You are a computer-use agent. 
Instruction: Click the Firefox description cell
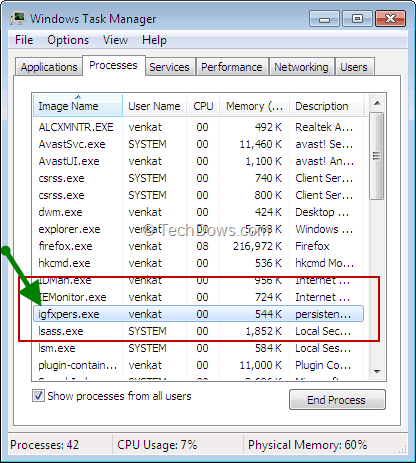point(312,246)
